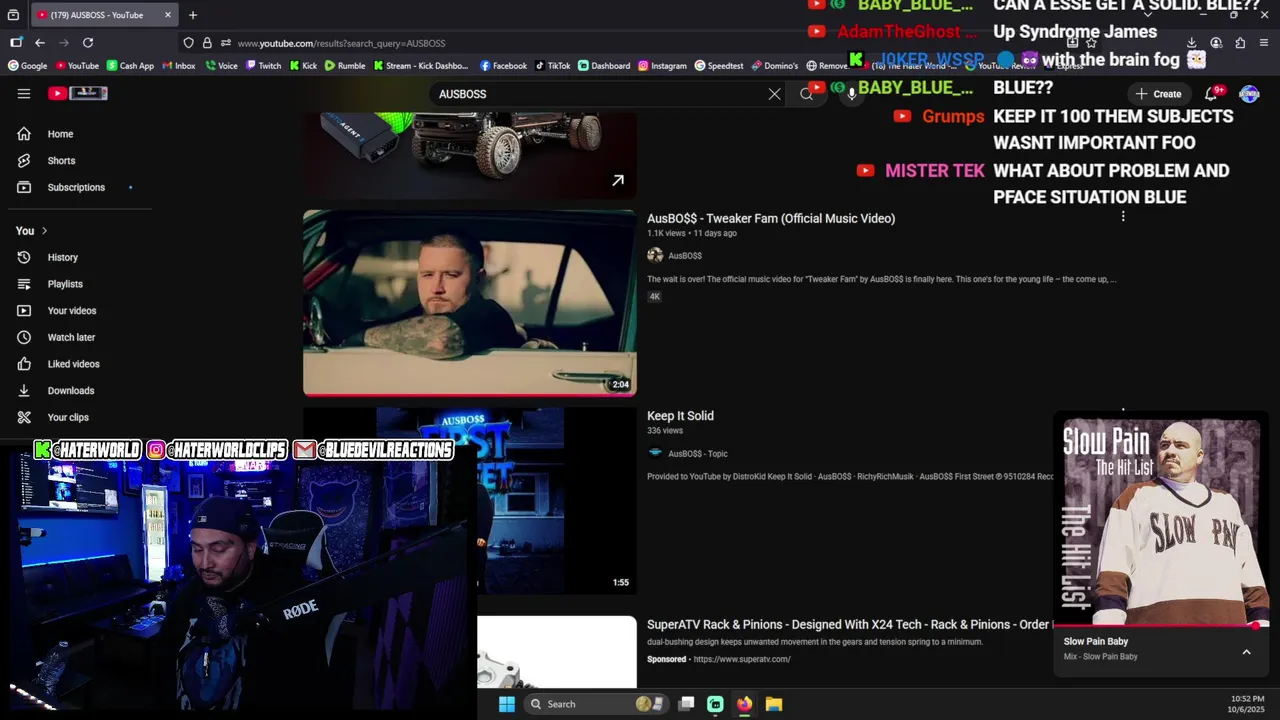Go back with the browser back arrow
1280x720 pixels.
point(40,43)
